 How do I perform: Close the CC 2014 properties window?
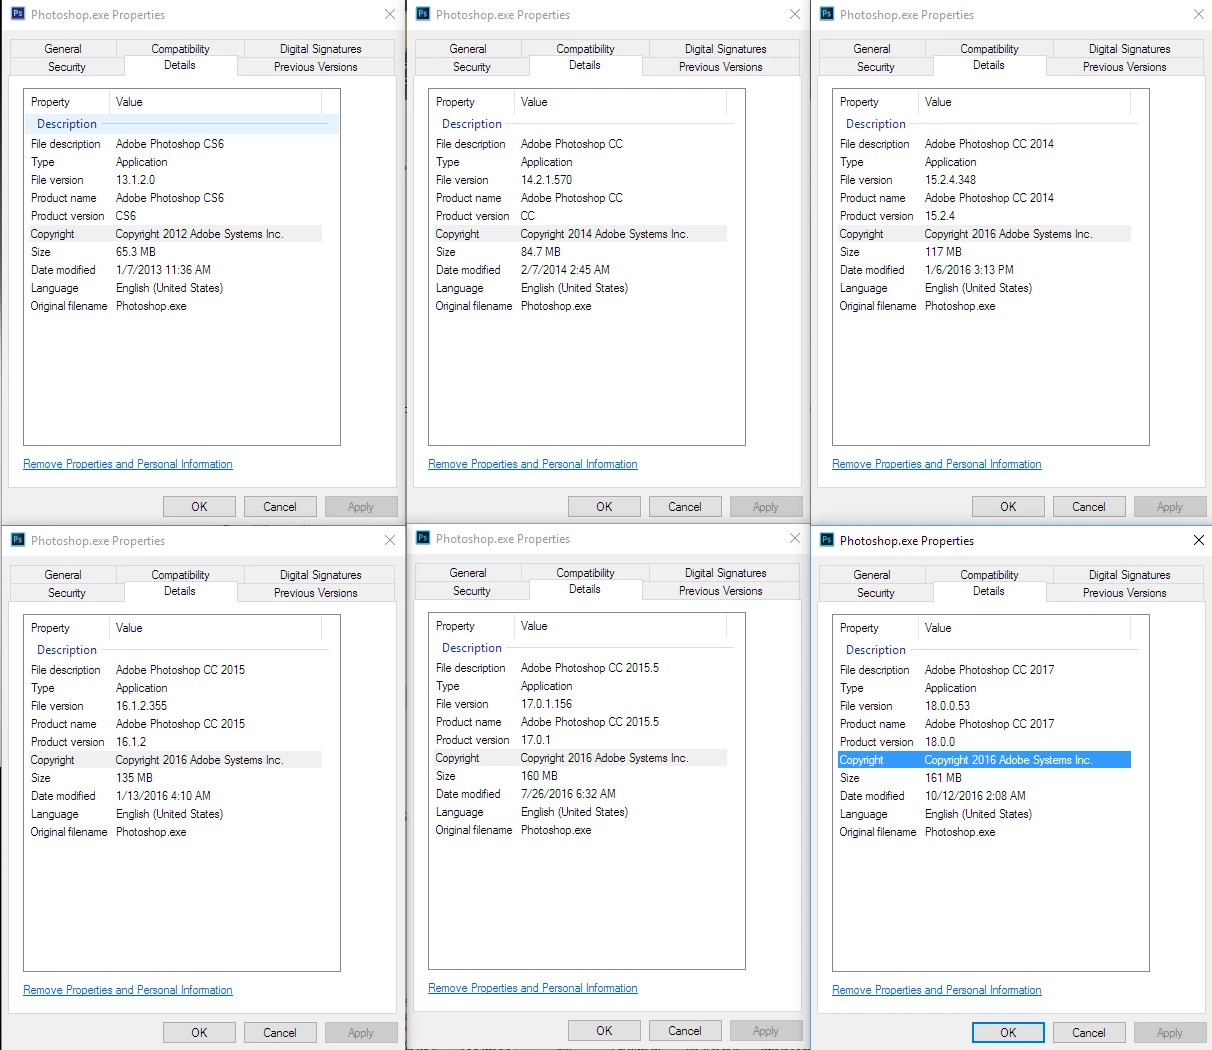pyautogui.click(x=1199, y=14)
